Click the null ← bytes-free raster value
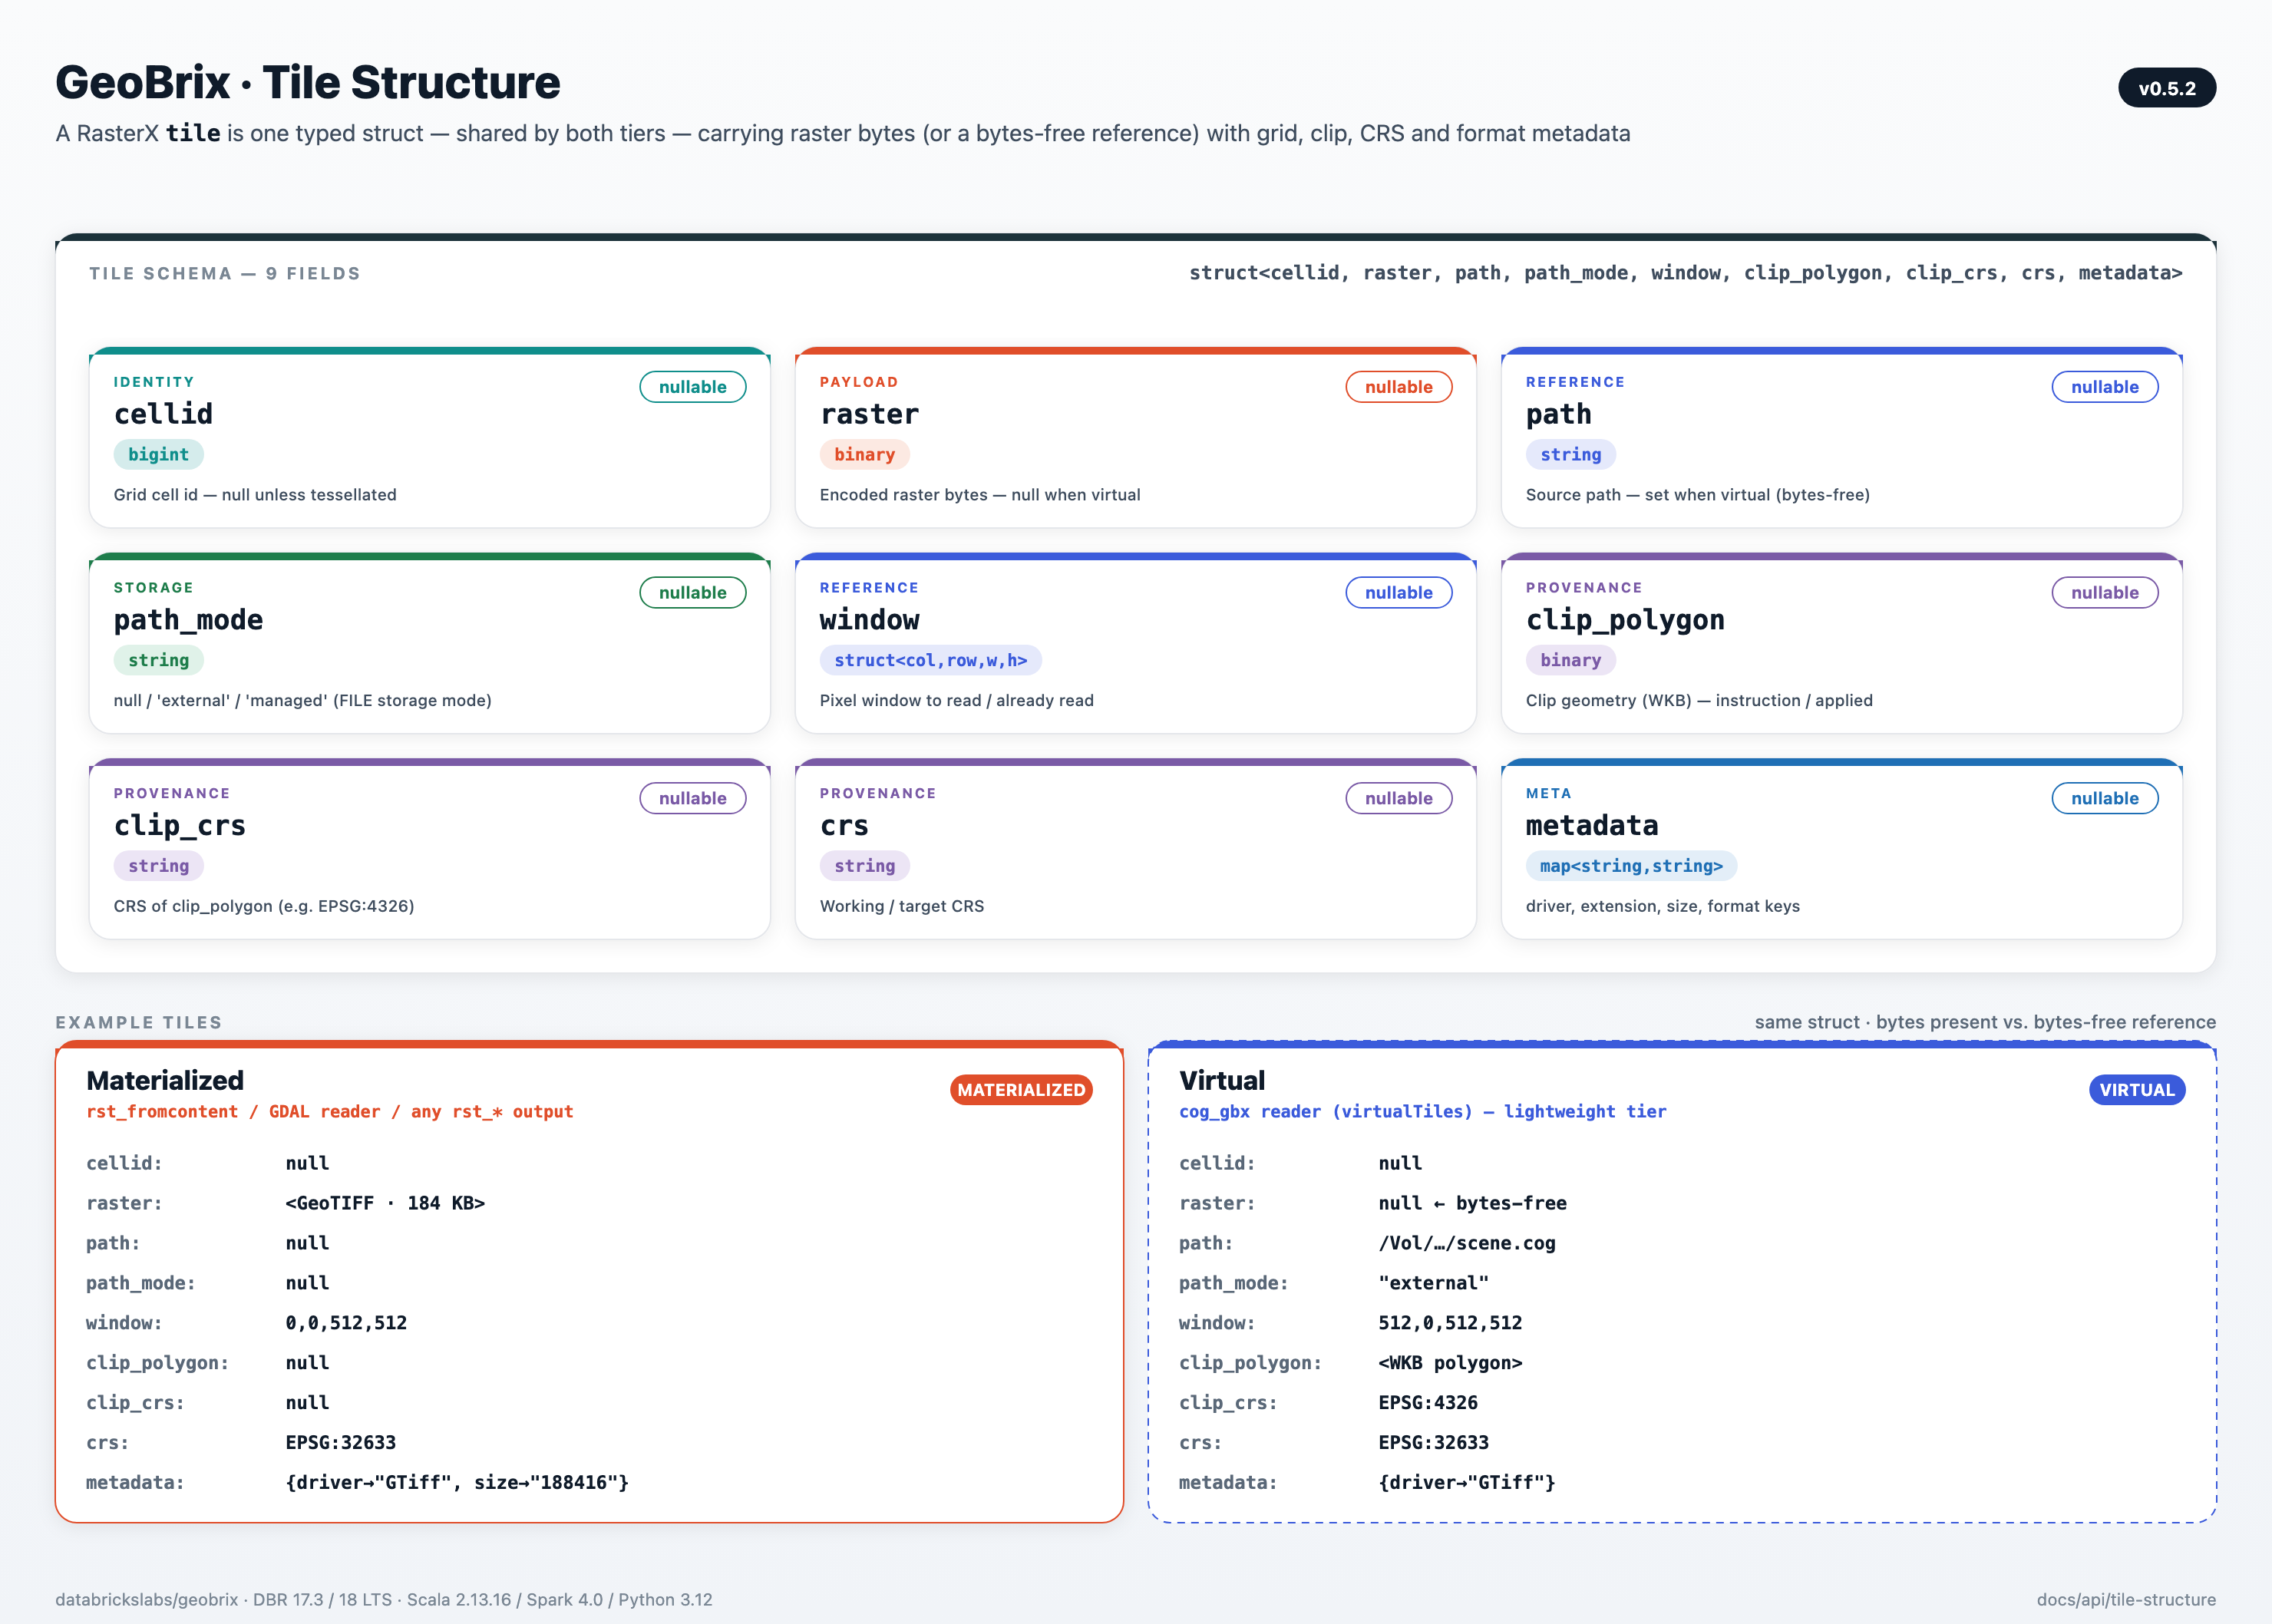The height and width of the screenshot is (1624, 2272). point(1473,1203)
